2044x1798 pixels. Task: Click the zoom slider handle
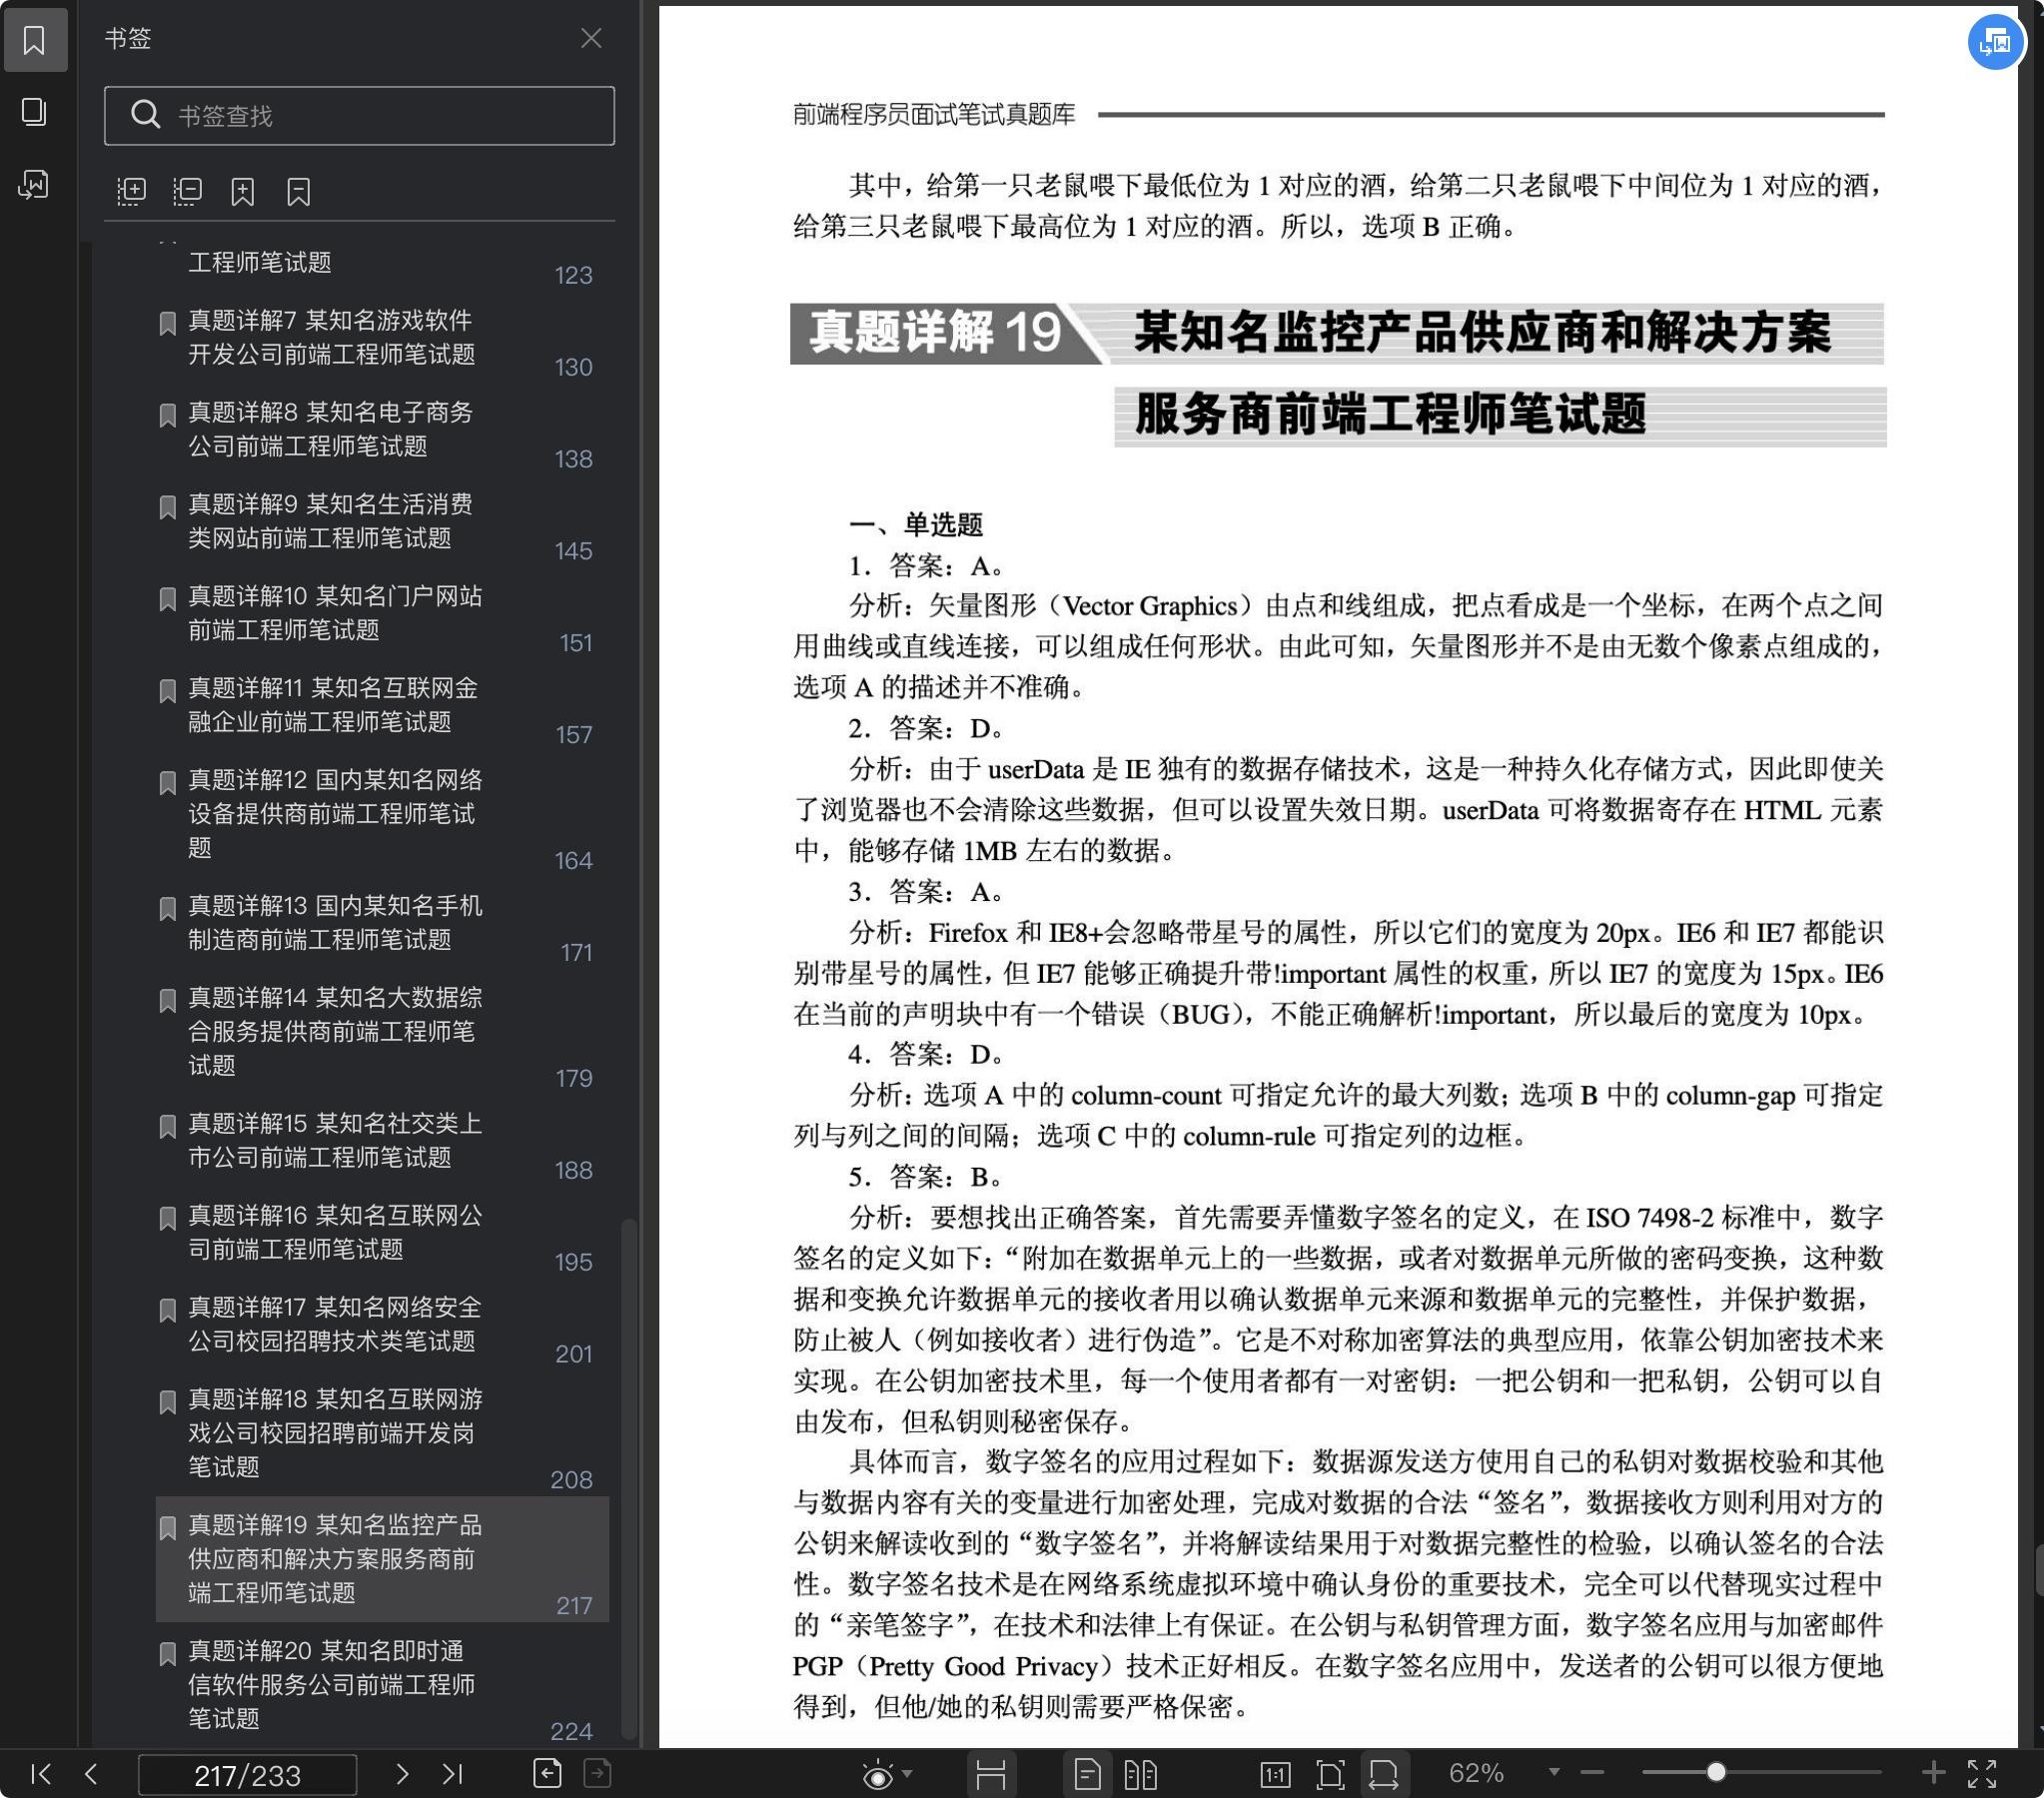[x=1716, y=1772]
